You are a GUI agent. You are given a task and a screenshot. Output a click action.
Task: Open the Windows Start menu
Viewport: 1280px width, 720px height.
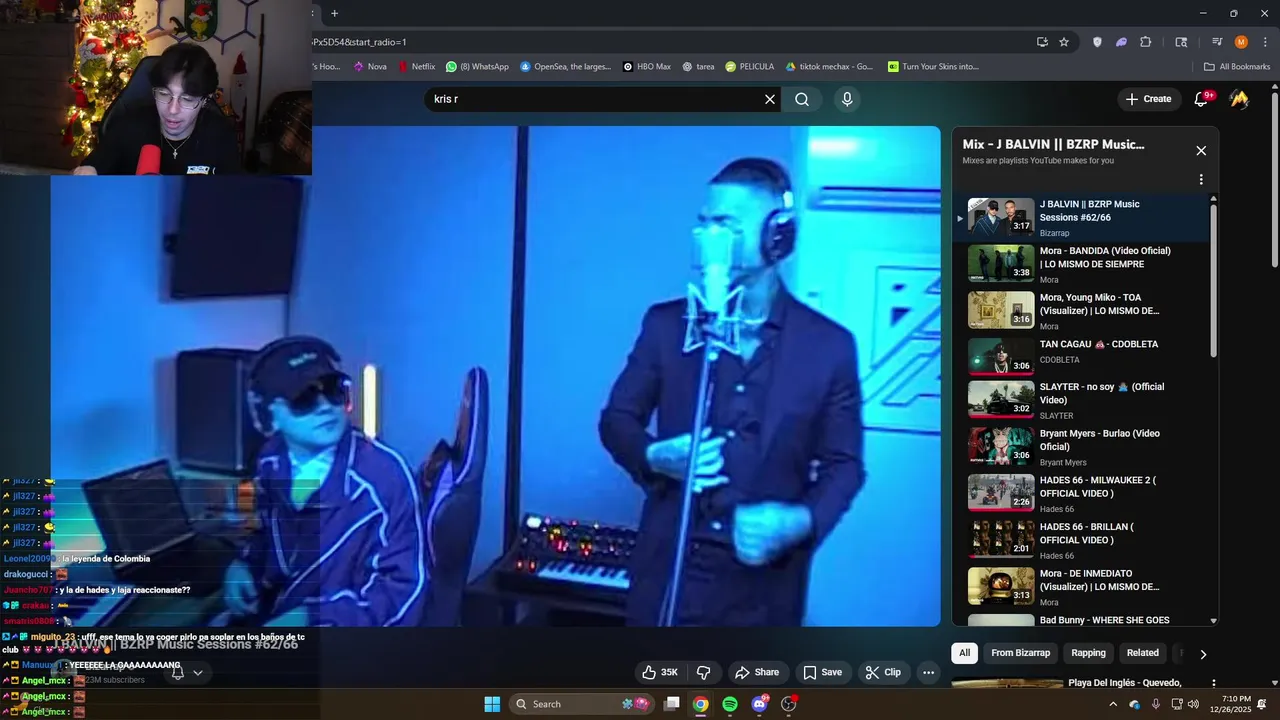[492, 704]
